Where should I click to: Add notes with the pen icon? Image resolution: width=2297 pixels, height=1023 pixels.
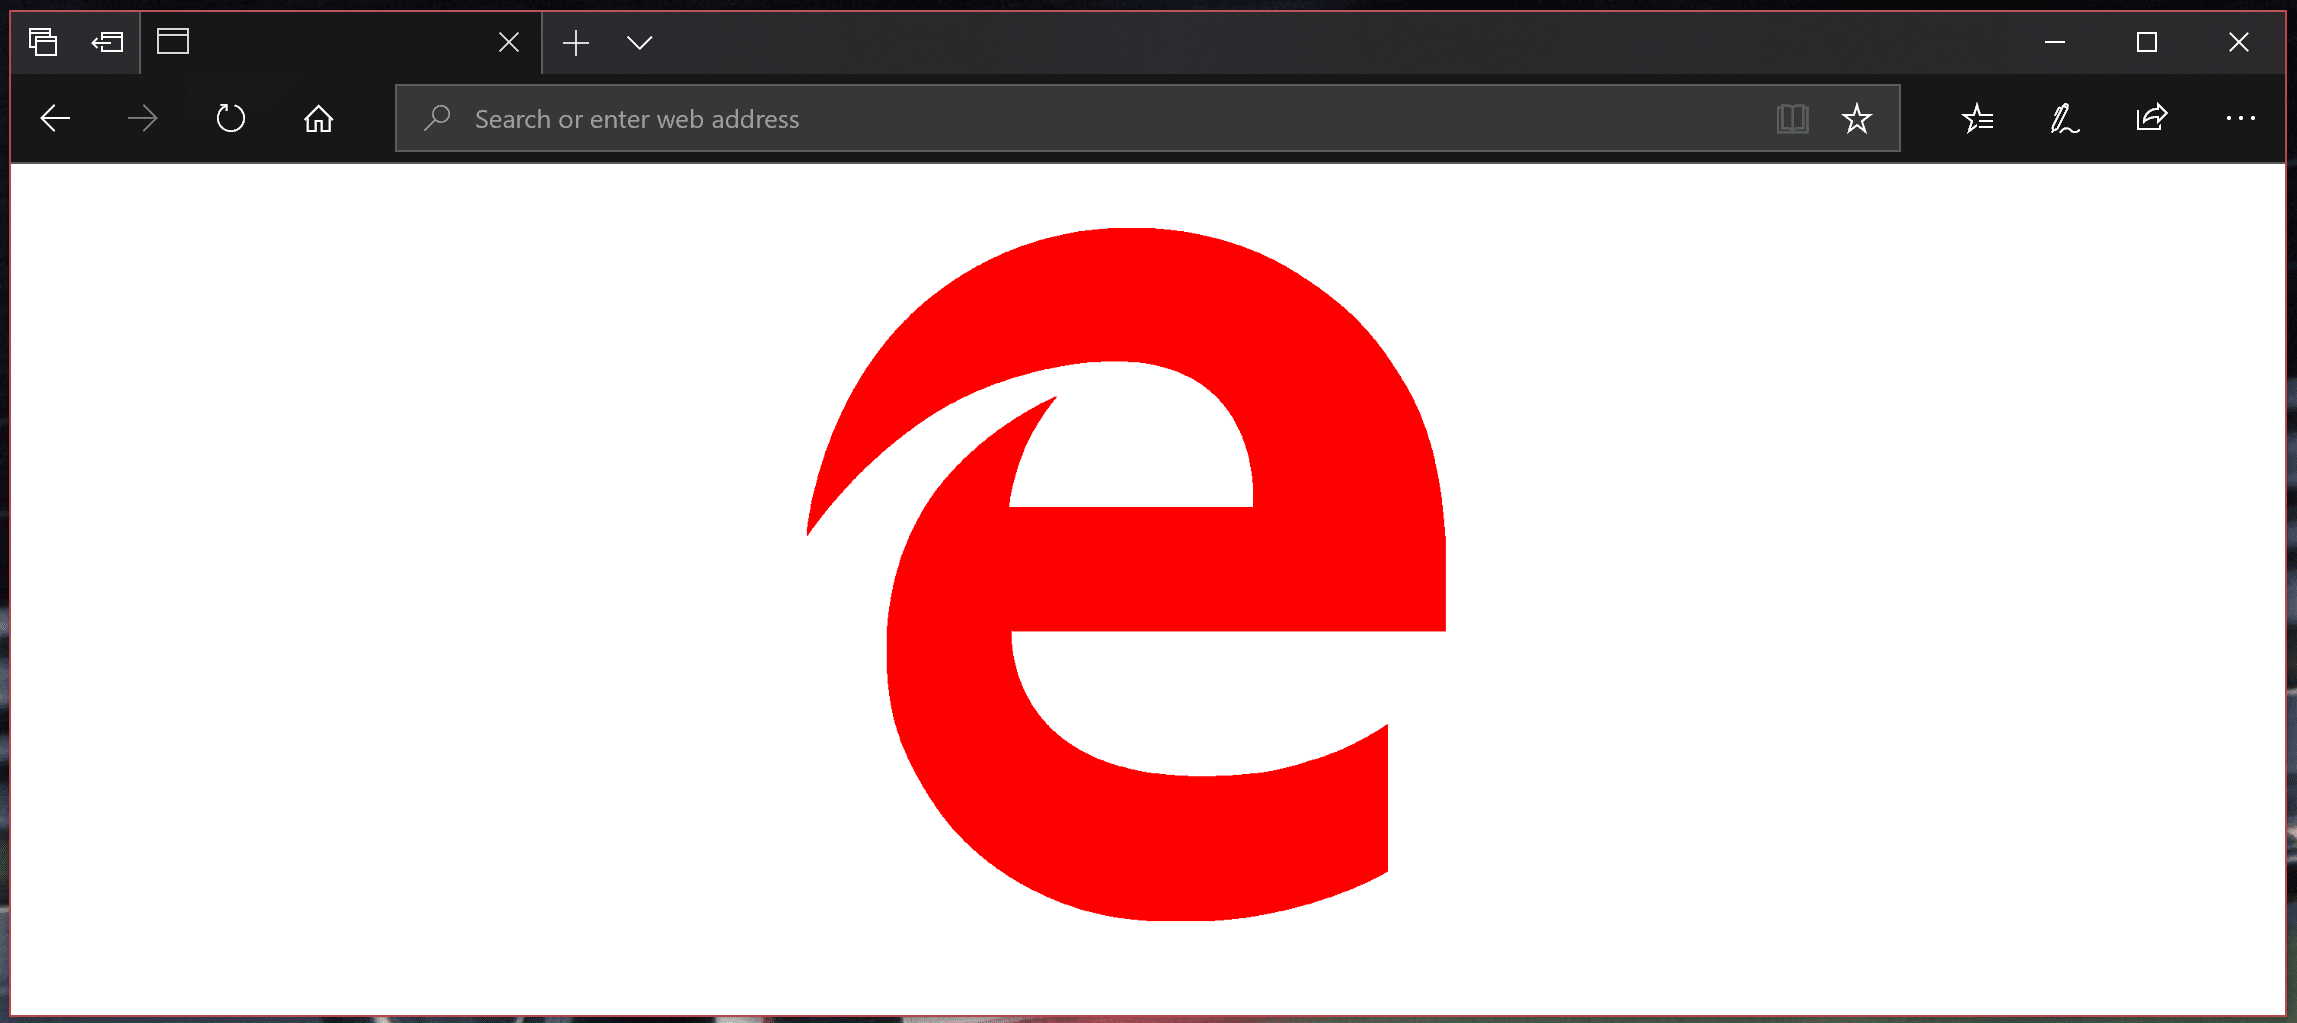[2064, 119]
